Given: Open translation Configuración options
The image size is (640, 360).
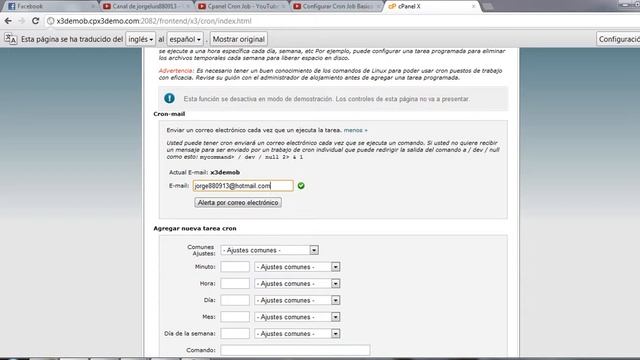Looking at the screenshot, I should click(618, 39).
